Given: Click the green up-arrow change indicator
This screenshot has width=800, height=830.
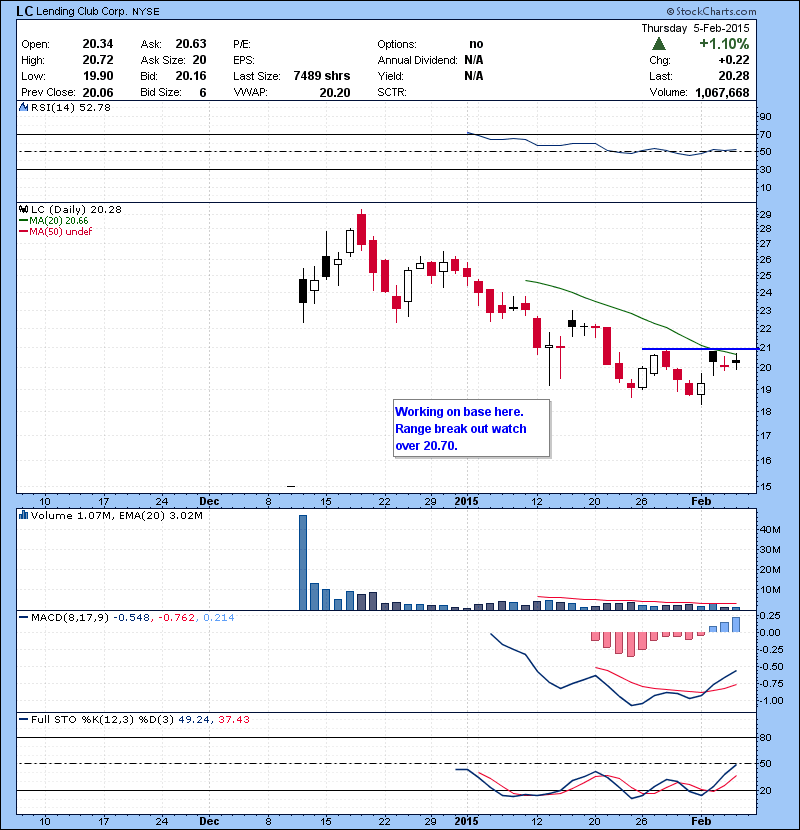Looking at the screenshot, I should [659, 43].
